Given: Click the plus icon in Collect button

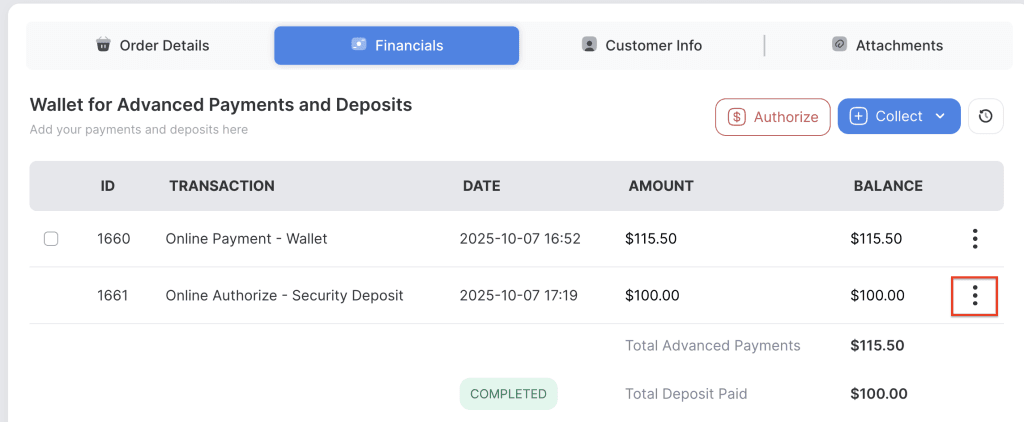Looking at the screenshot, I should (x=858, y=117).
